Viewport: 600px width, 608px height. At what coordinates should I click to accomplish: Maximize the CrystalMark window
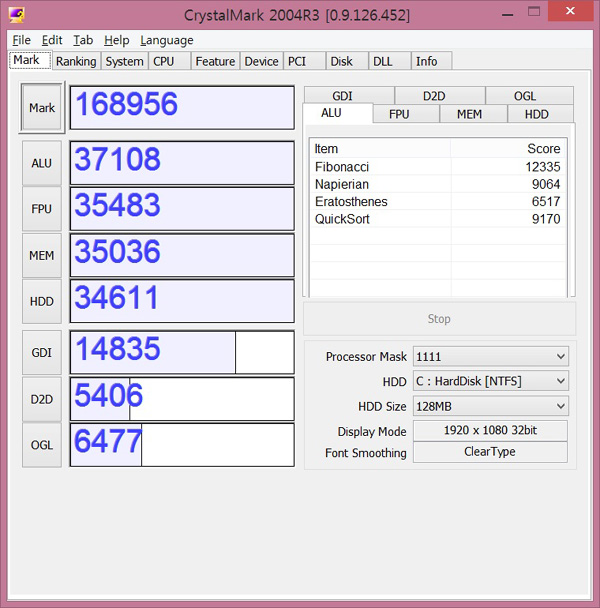click(x=534, y=12)
